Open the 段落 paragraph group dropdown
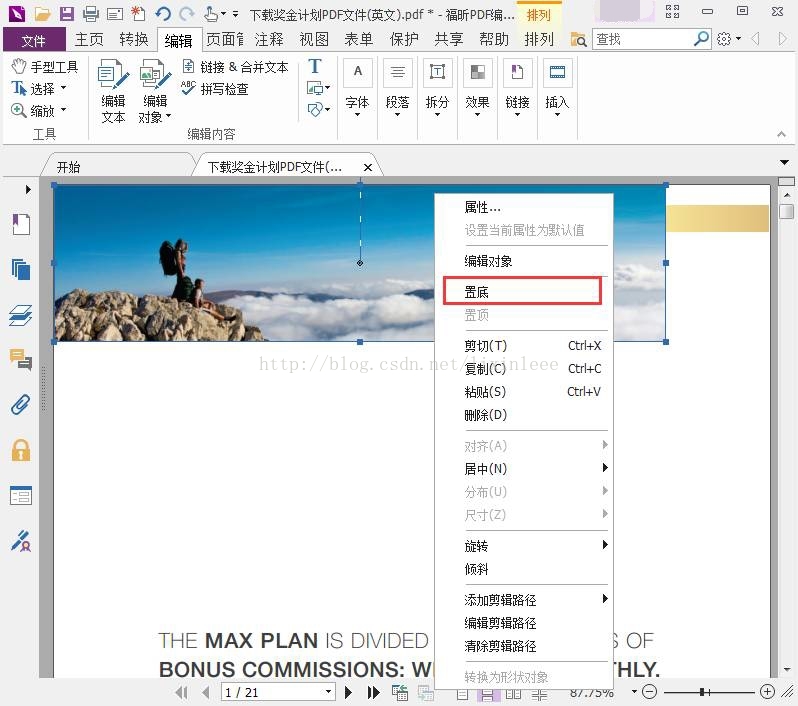 tap(397, 88)
